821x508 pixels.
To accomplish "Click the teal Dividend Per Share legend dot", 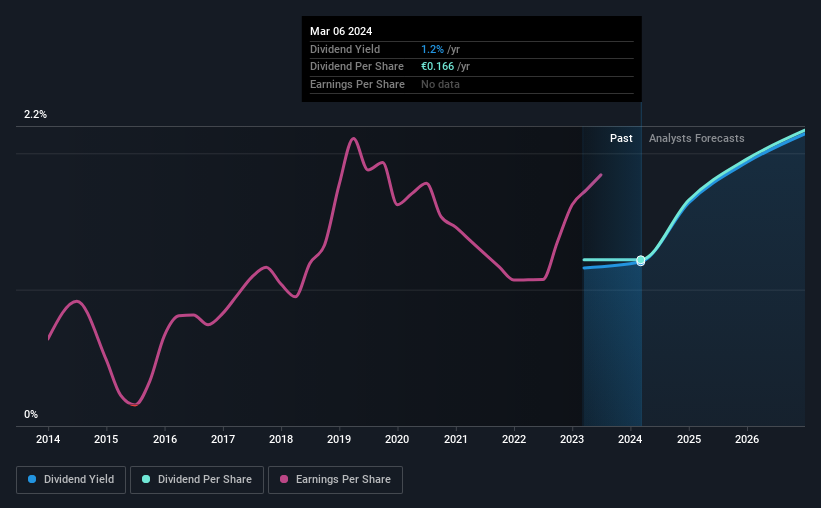I will tap(146, 479).
